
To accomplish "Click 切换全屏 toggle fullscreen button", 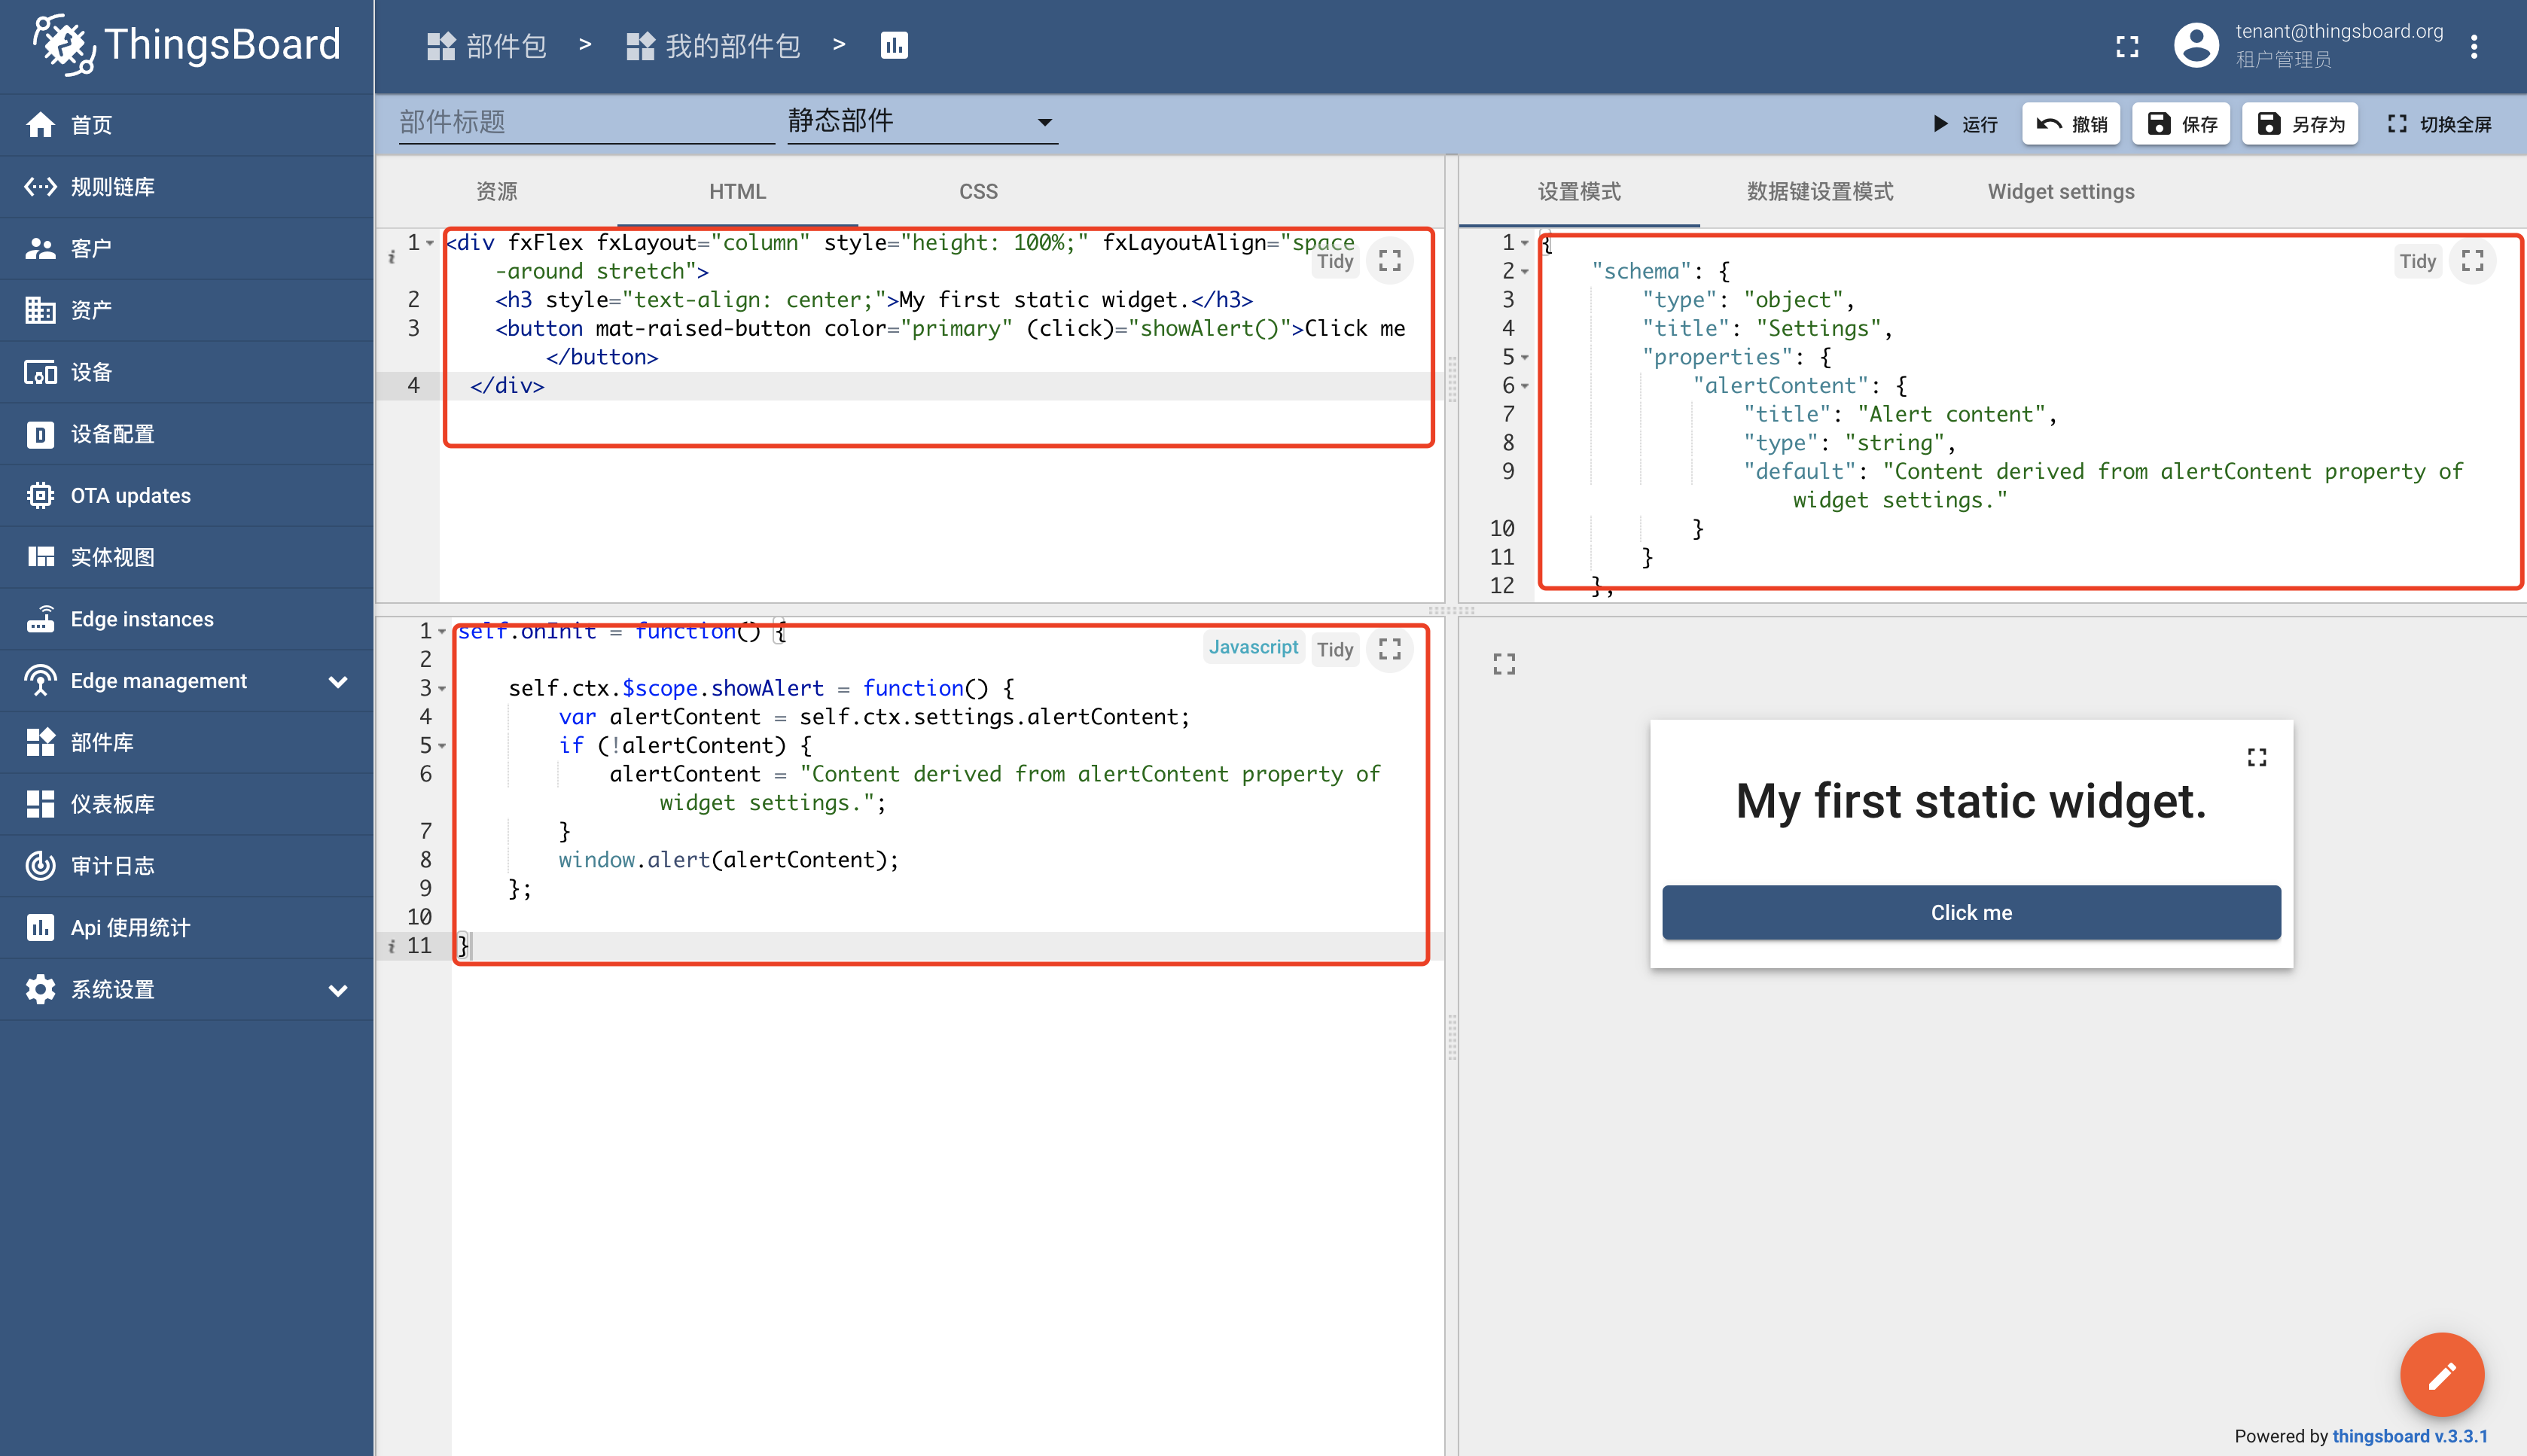I will (2439, 124).
